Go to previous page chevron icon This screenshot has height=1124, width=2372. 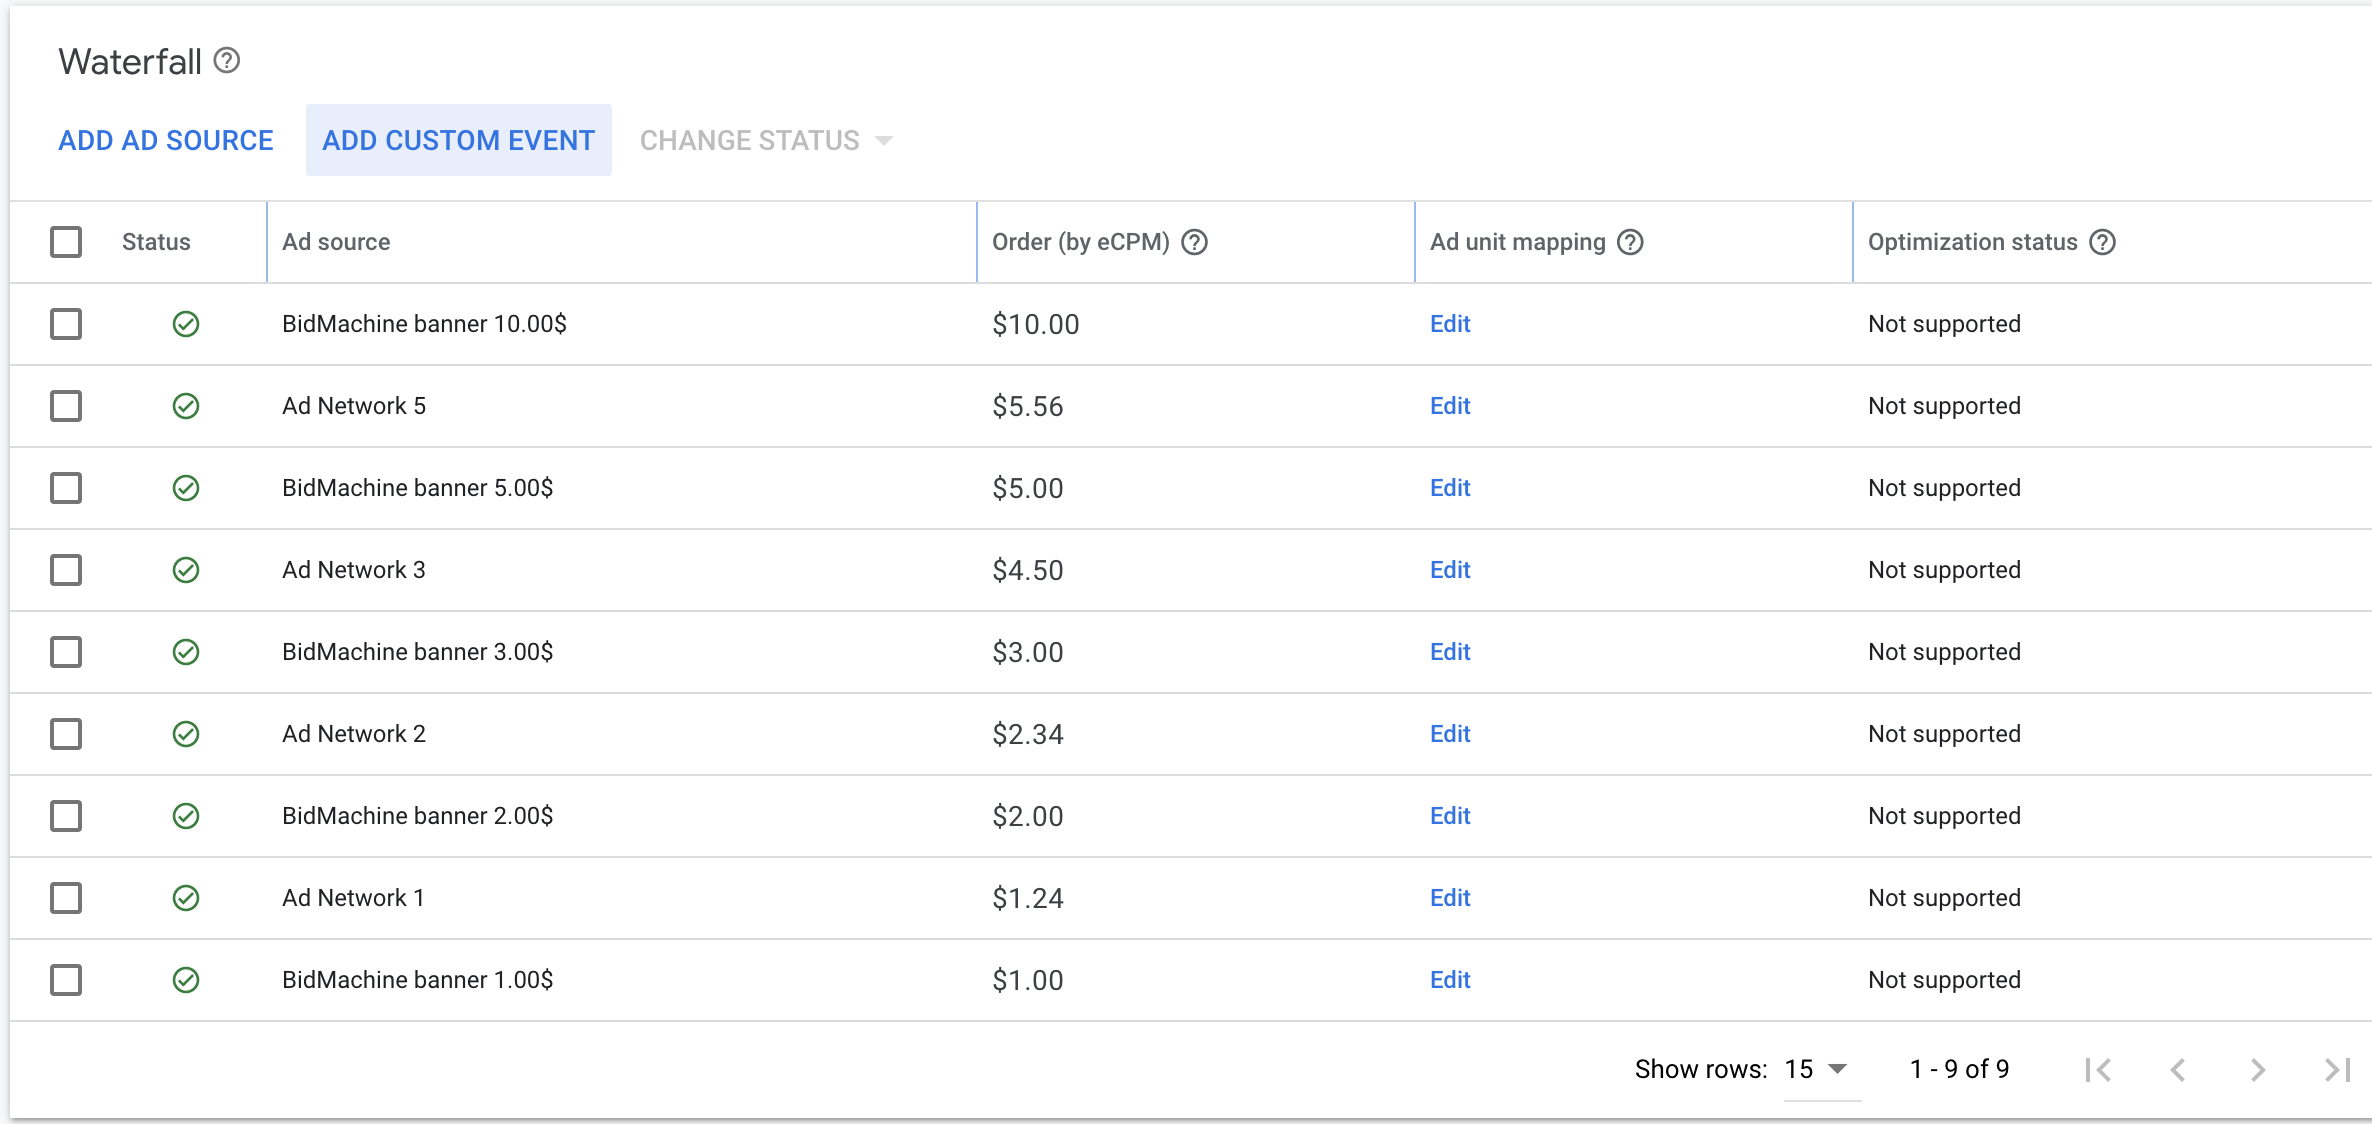(2178, 1070)
